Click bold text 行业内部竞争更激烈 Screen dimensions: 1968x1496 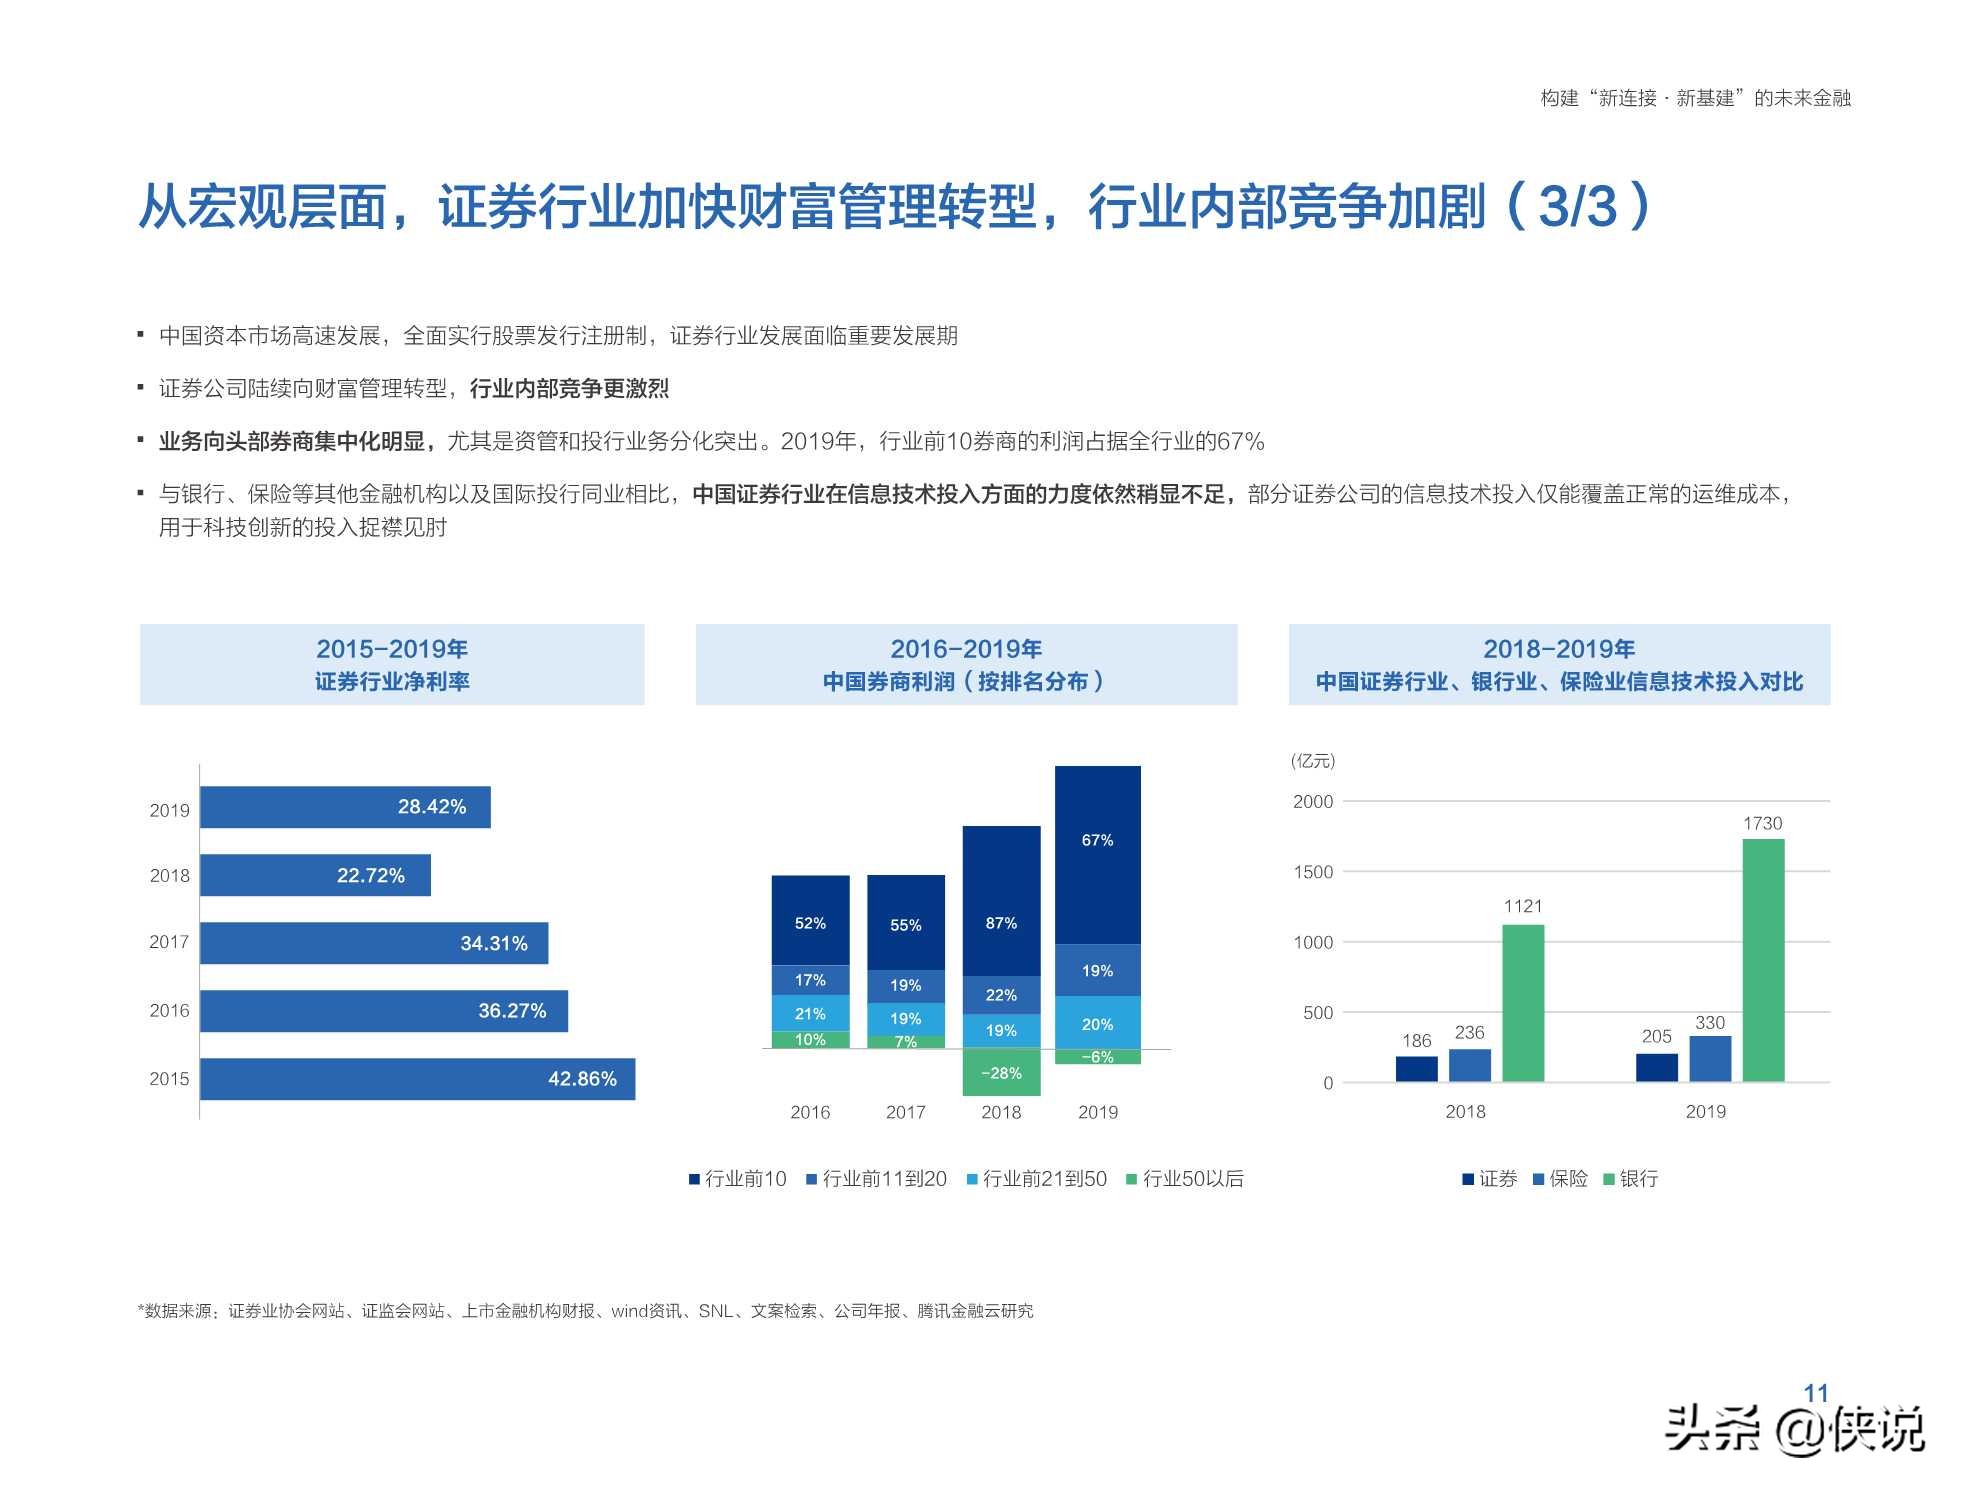[x=569, y=389]
